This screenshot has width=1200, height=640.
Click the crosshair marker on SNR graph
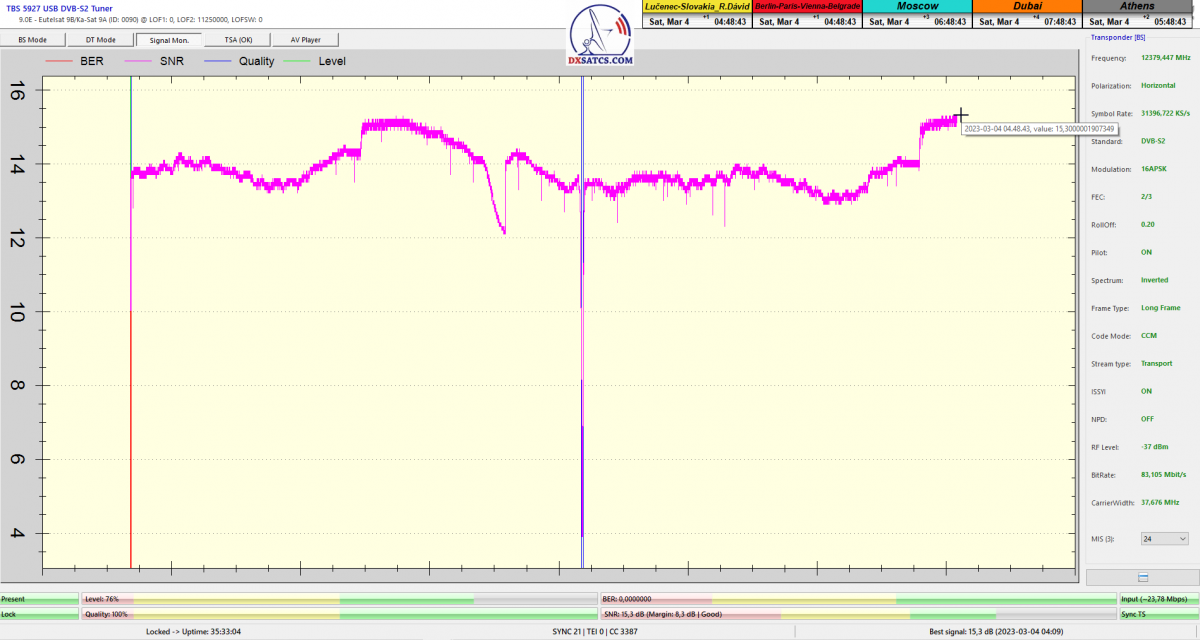pos(962,117)
